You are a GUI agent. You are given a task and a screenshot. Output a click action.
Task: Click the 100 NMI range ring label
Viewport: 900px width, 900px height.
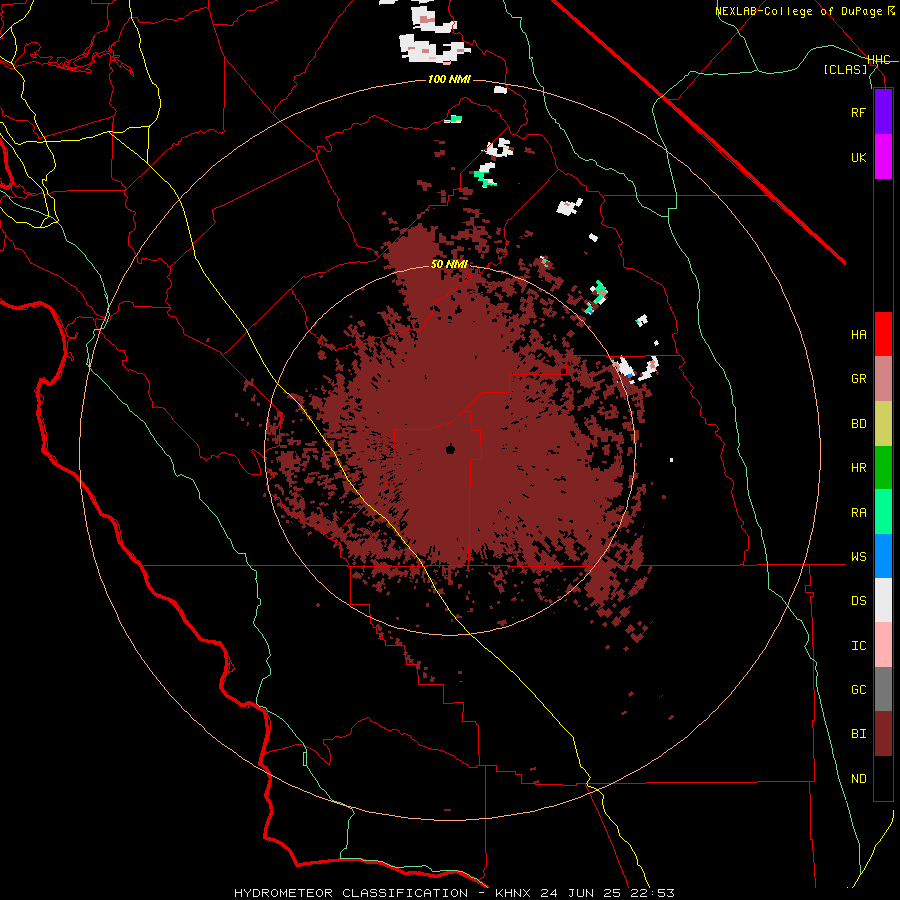coord(449,79)
